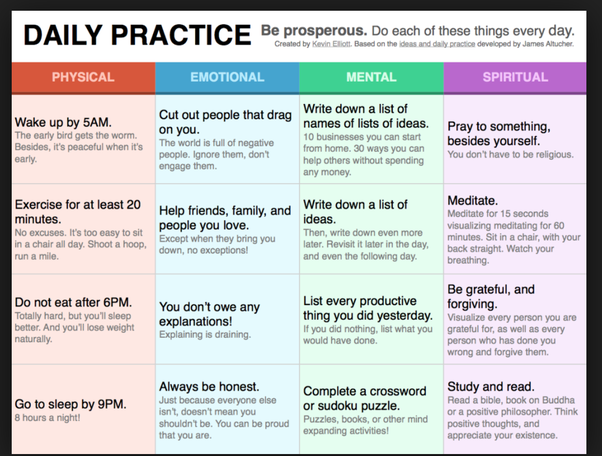The height and width of the screenshot is (456, 602).
Task: Select the PHYSICAL column header
Action: pyautogui.click(x=82, y=77)
